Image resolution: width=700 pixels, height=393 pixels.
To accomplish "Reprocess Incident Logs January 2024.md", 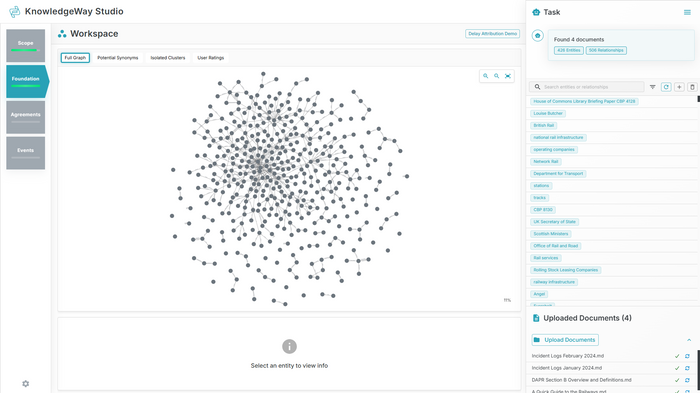I will tap(688, 368).
